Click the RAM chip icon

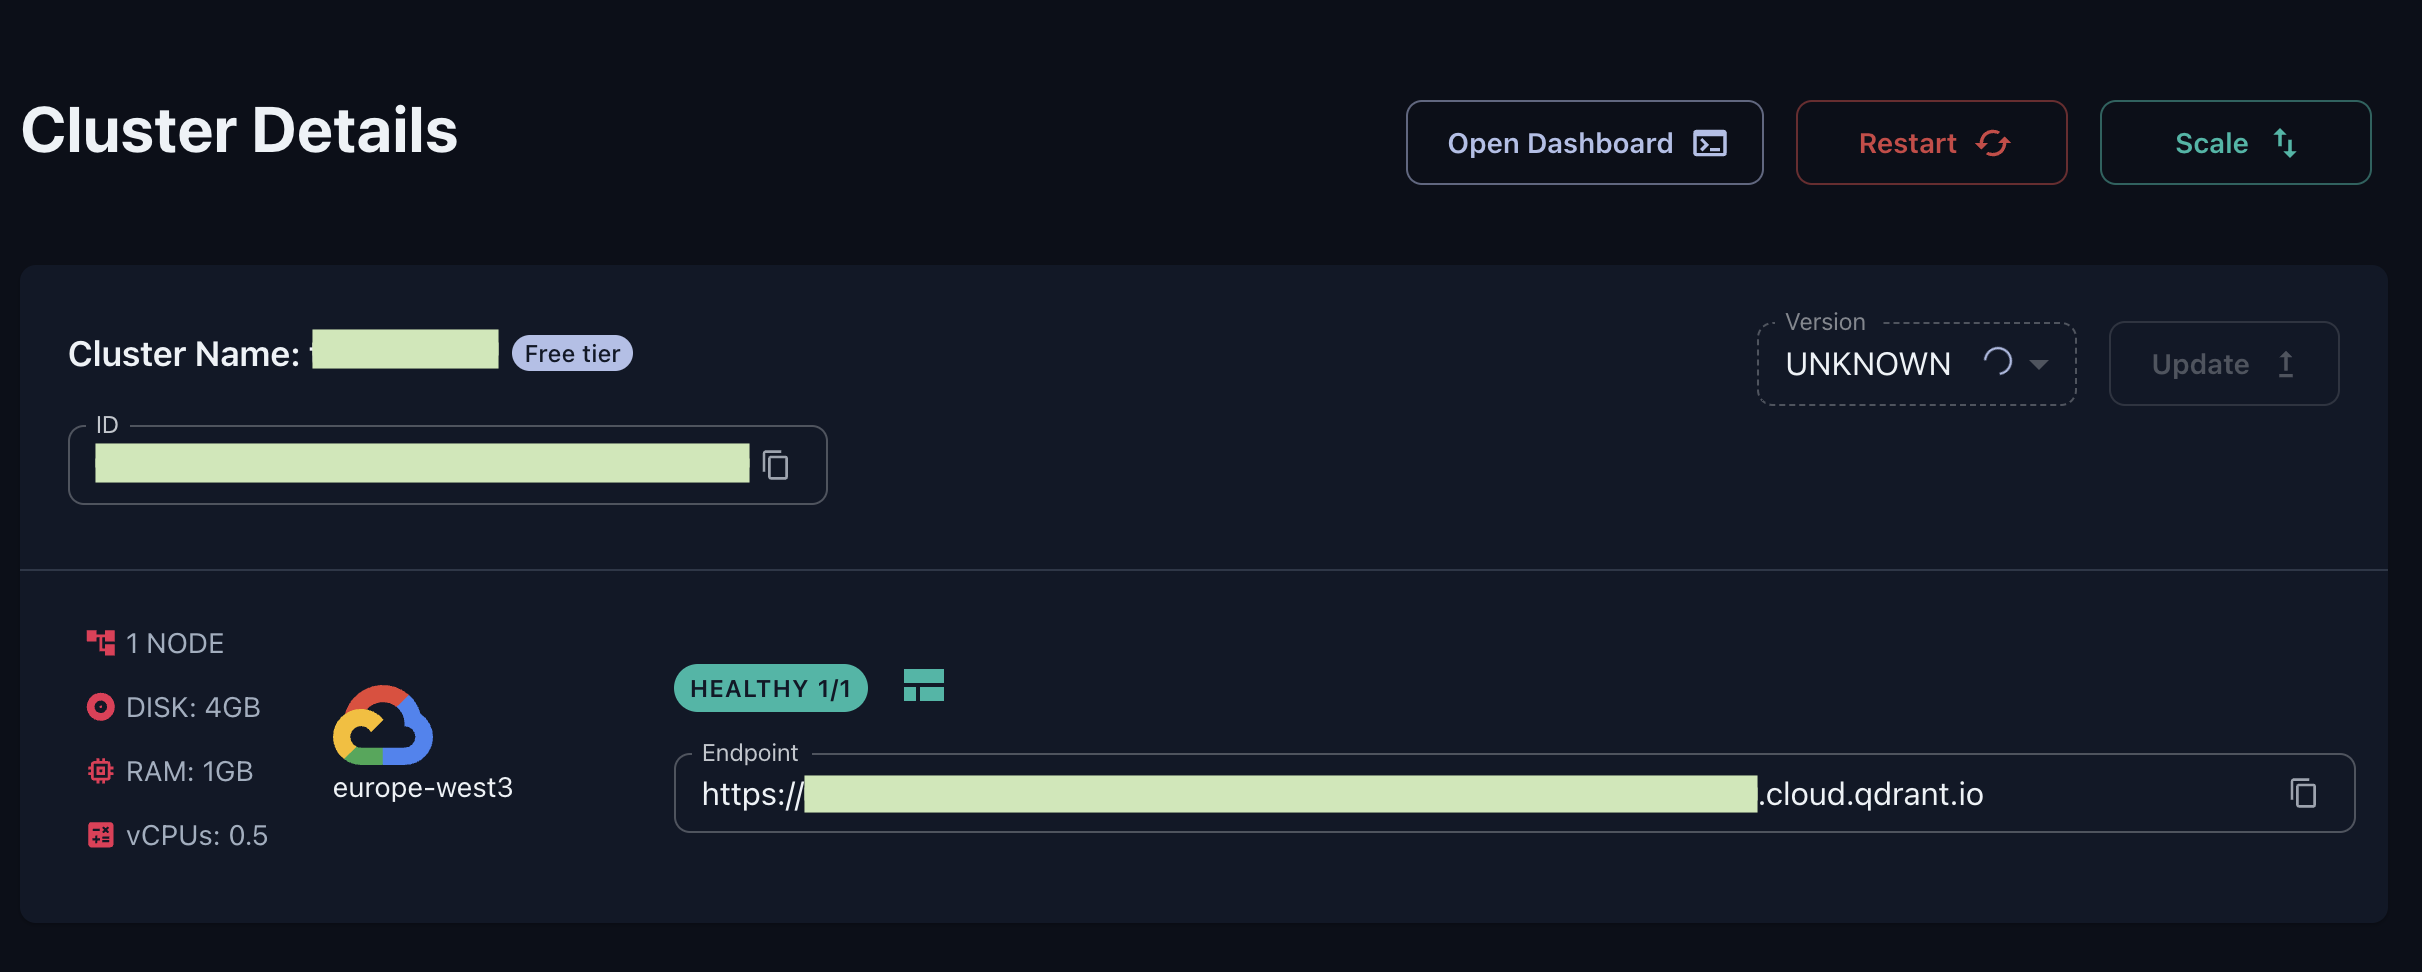click(101, 771)
